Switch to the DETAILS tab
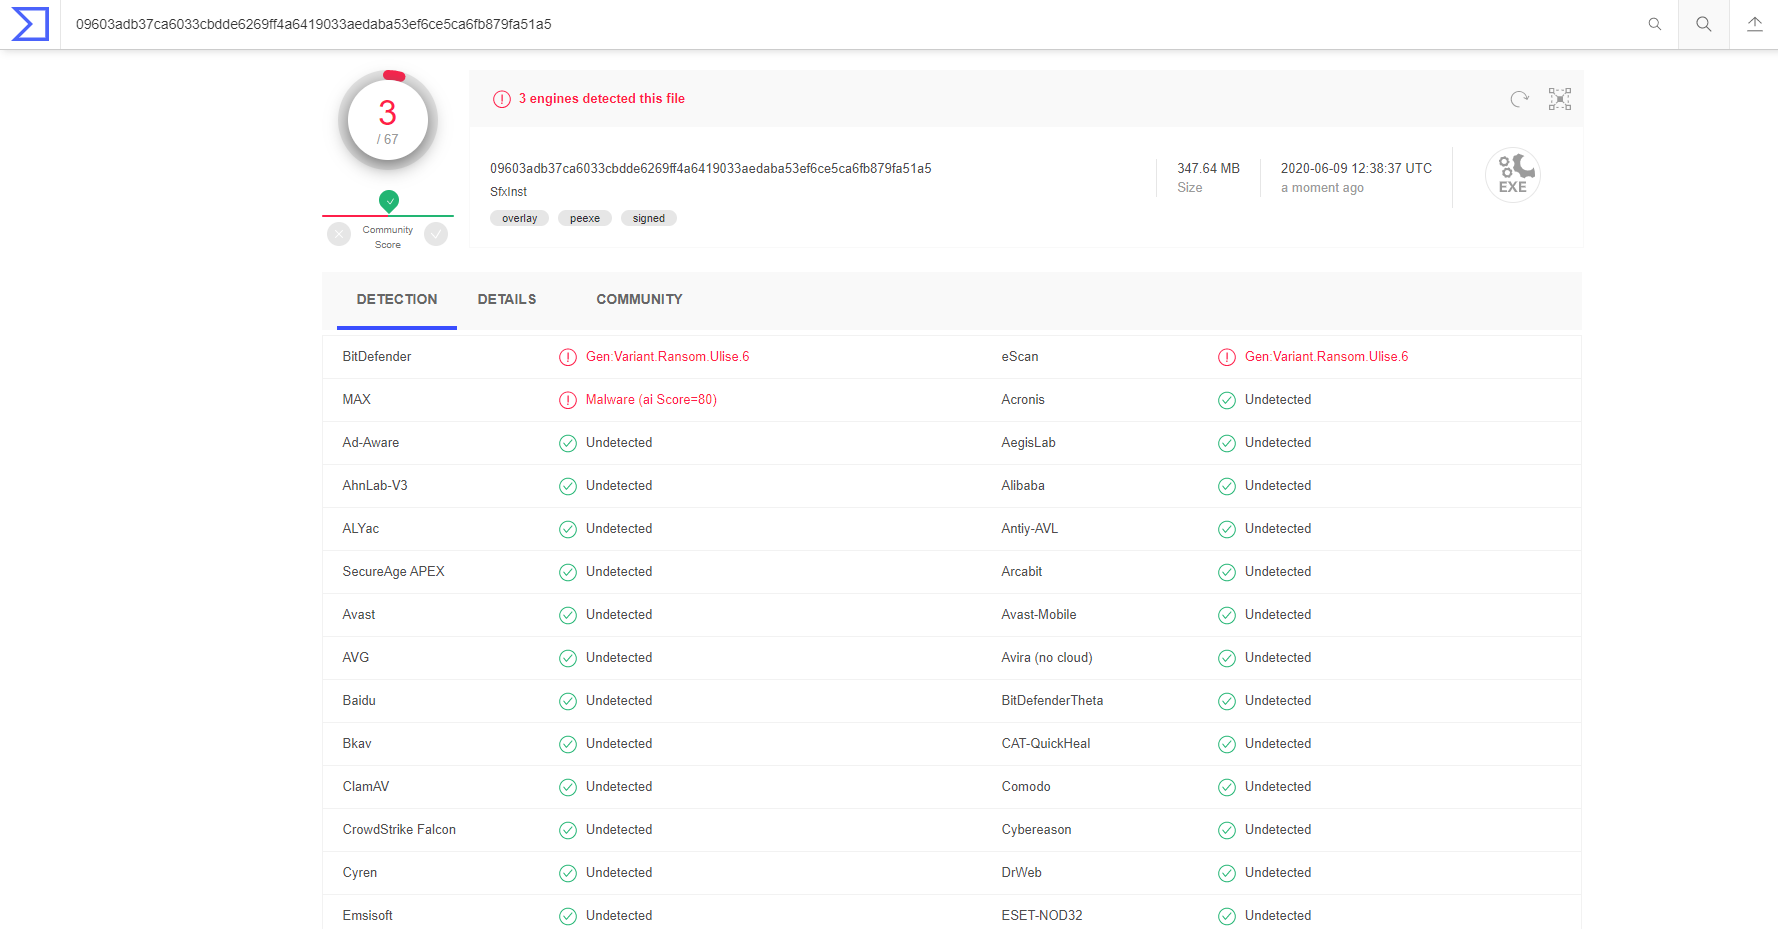This screenshot has width=1778, height=929. pyautogui.click(x=507, y=299)
